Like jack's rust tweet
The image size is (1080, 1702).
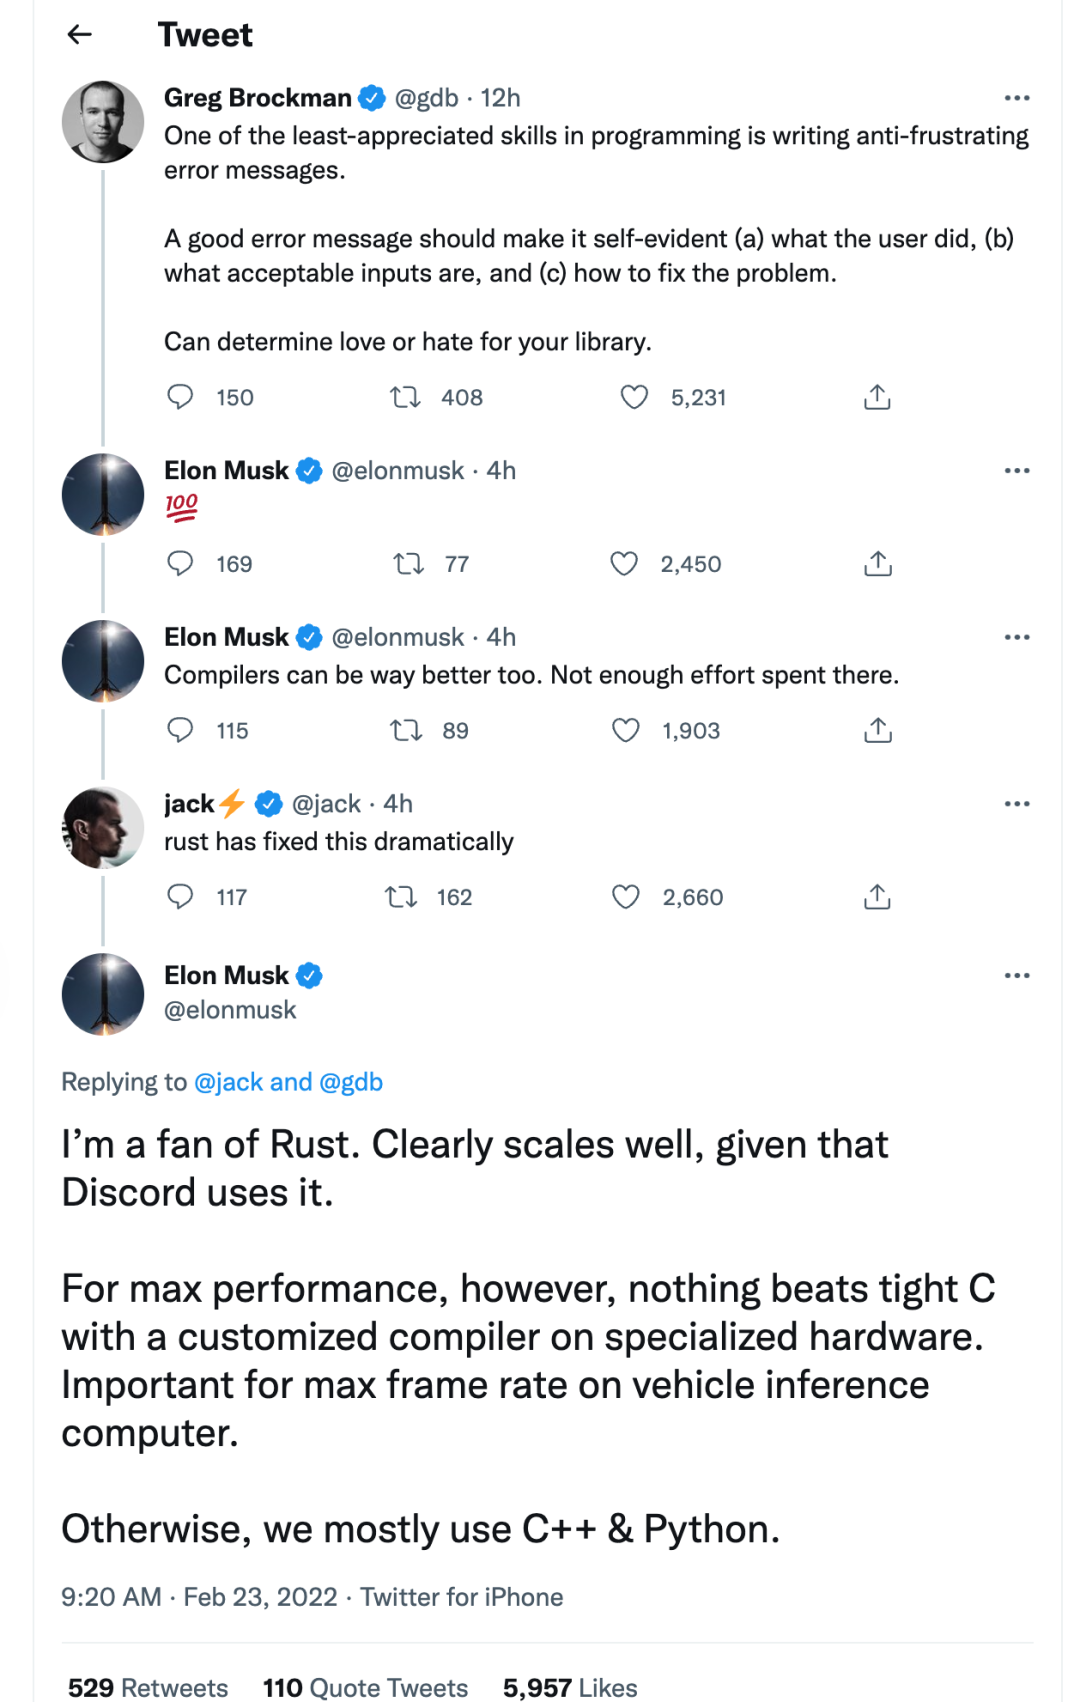click(626, 897)
